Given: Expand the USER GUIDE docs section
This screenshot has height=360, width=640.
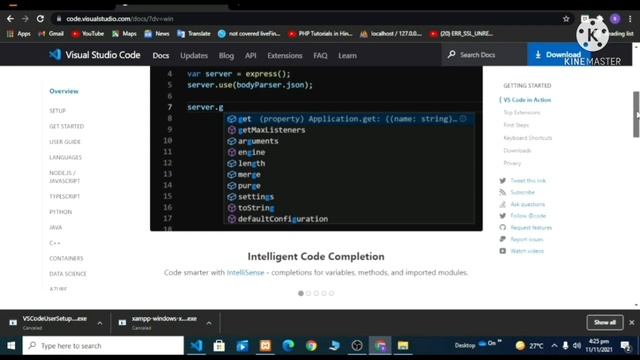Looking at the screenshot, I should (65, 142).
